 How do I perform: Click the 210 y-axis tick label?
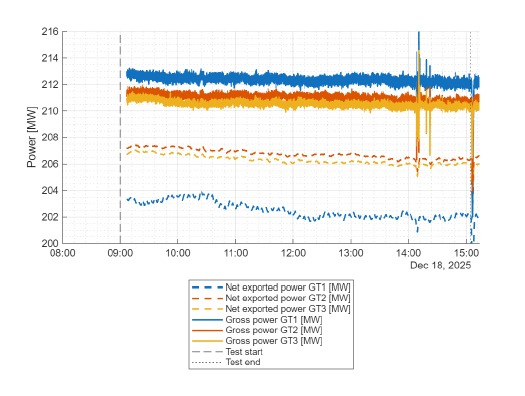point(50,111)
